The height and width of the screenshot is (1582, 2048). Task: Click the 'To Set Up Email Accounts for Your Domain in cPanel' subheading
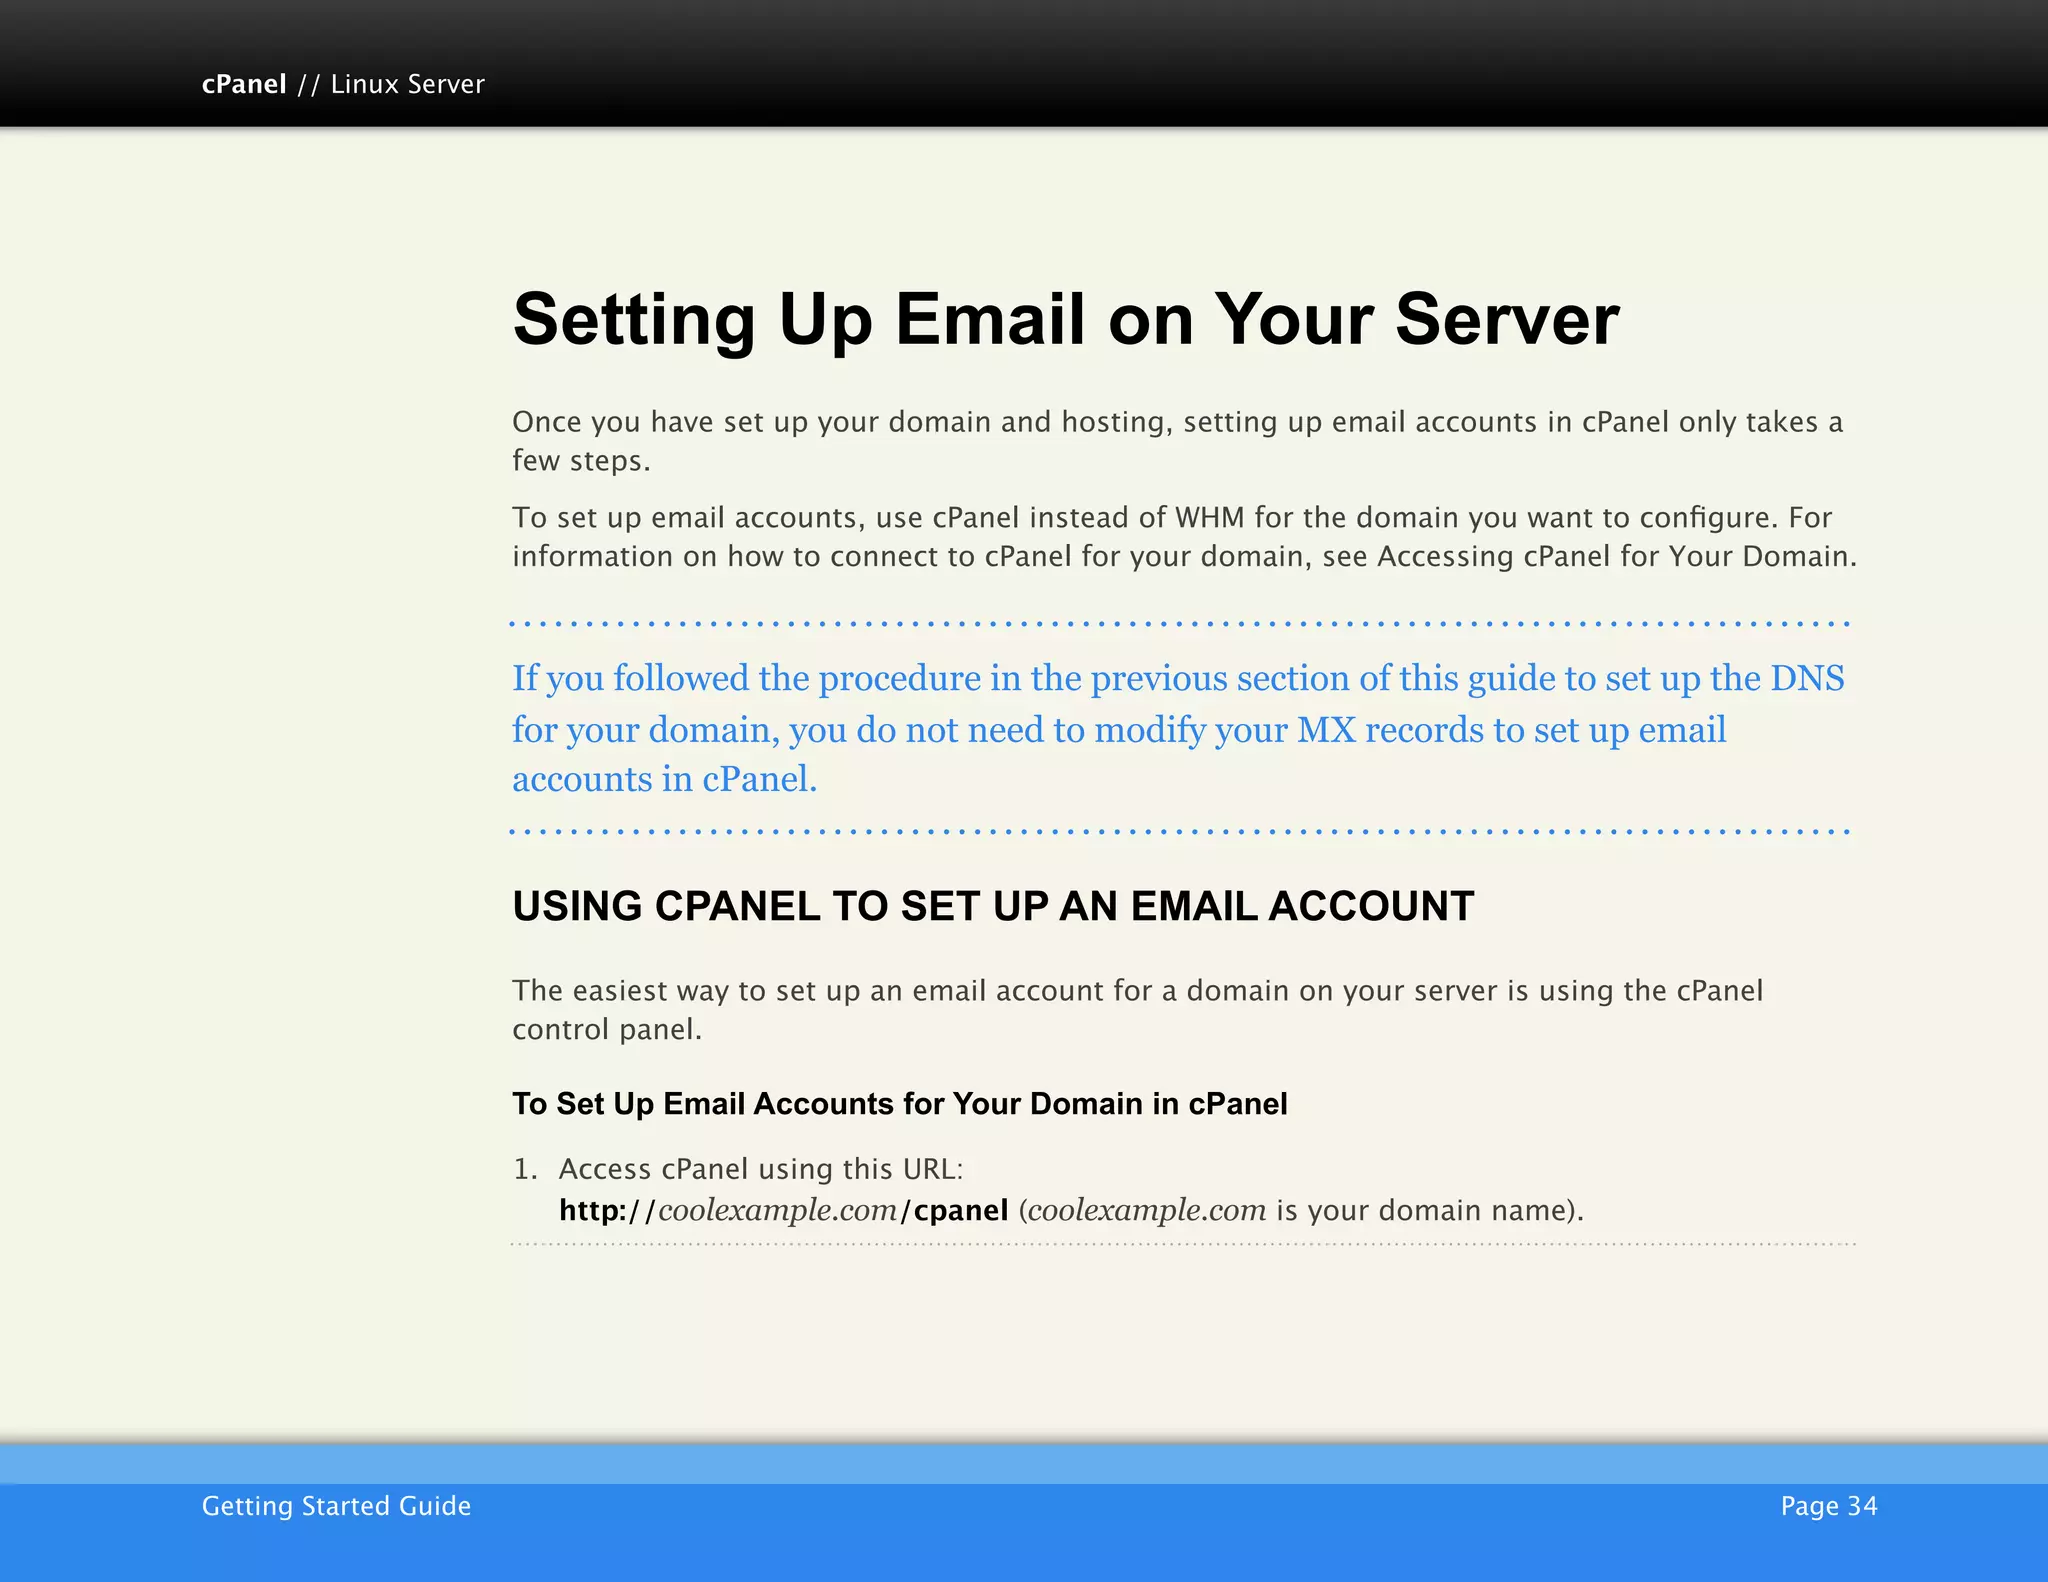pos(899,1103)
